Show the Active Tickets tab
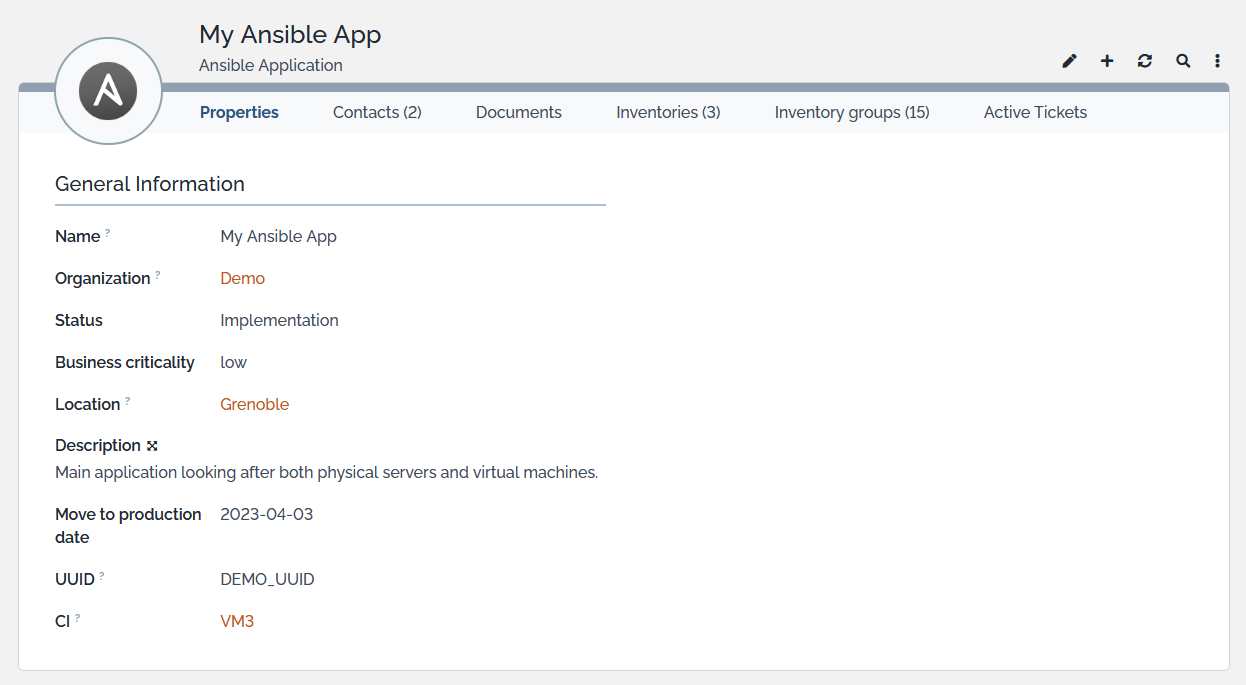The height and width of the screenshot is (685, 1246). (x=1035, y=112)
